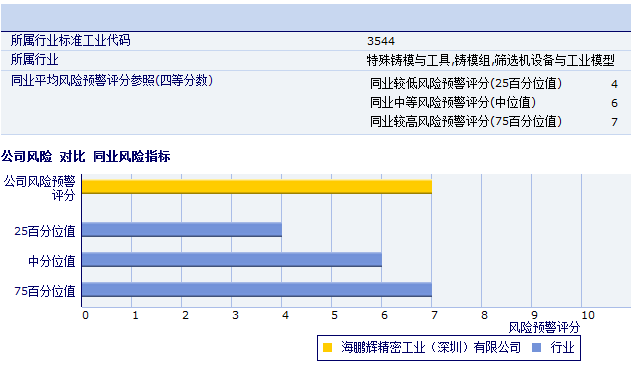Screen dimensions: 643x371
Task: Click 同业较高风险预警评分(75百分位值) row
Action: tap(494, 122)
